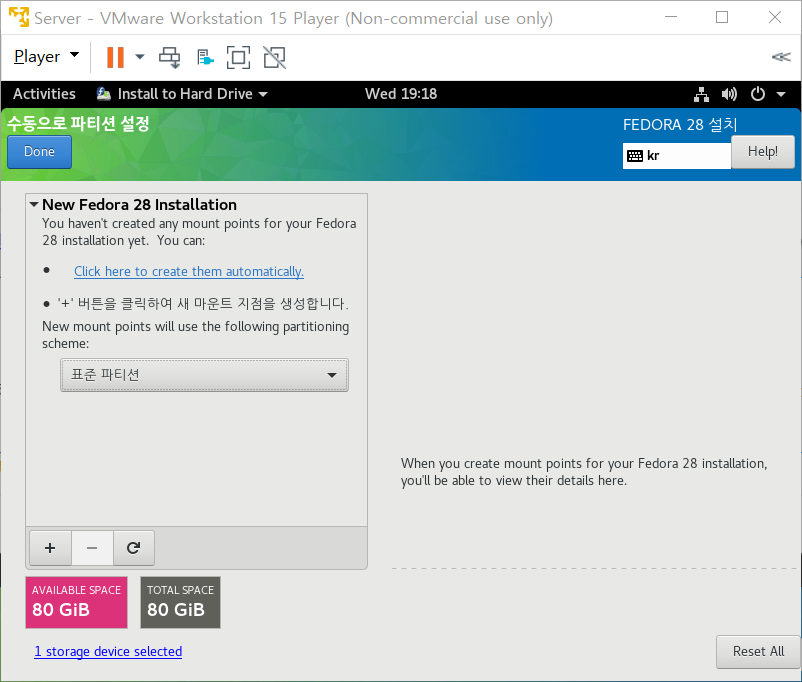Close the VMware Player window
This screenshot has width=802, height=682.
(775, 17)
